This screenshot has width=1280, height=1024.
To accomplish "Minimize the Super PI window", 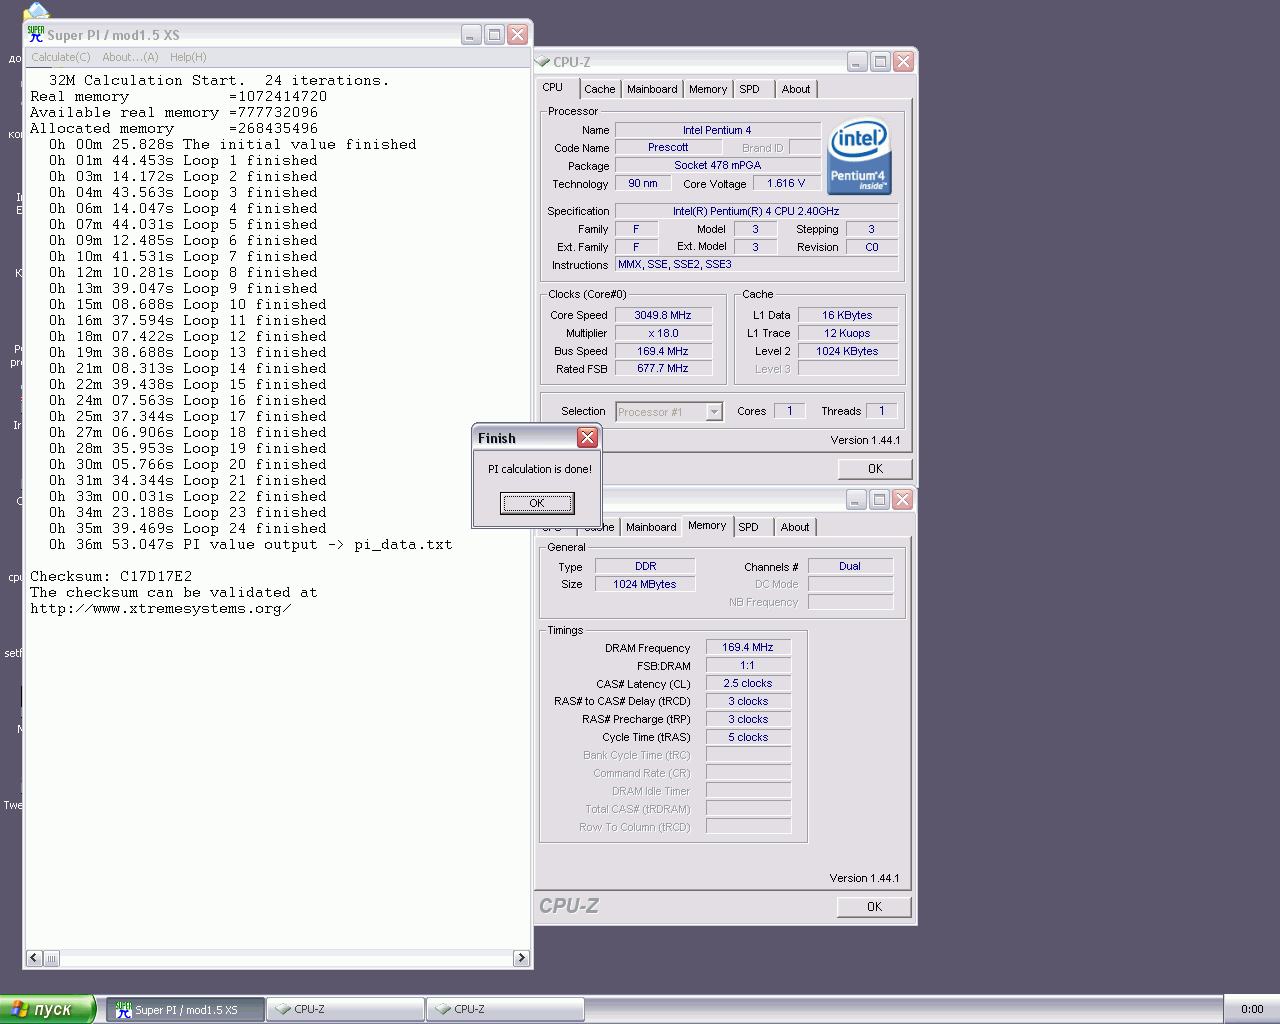I will coord(471,34).
